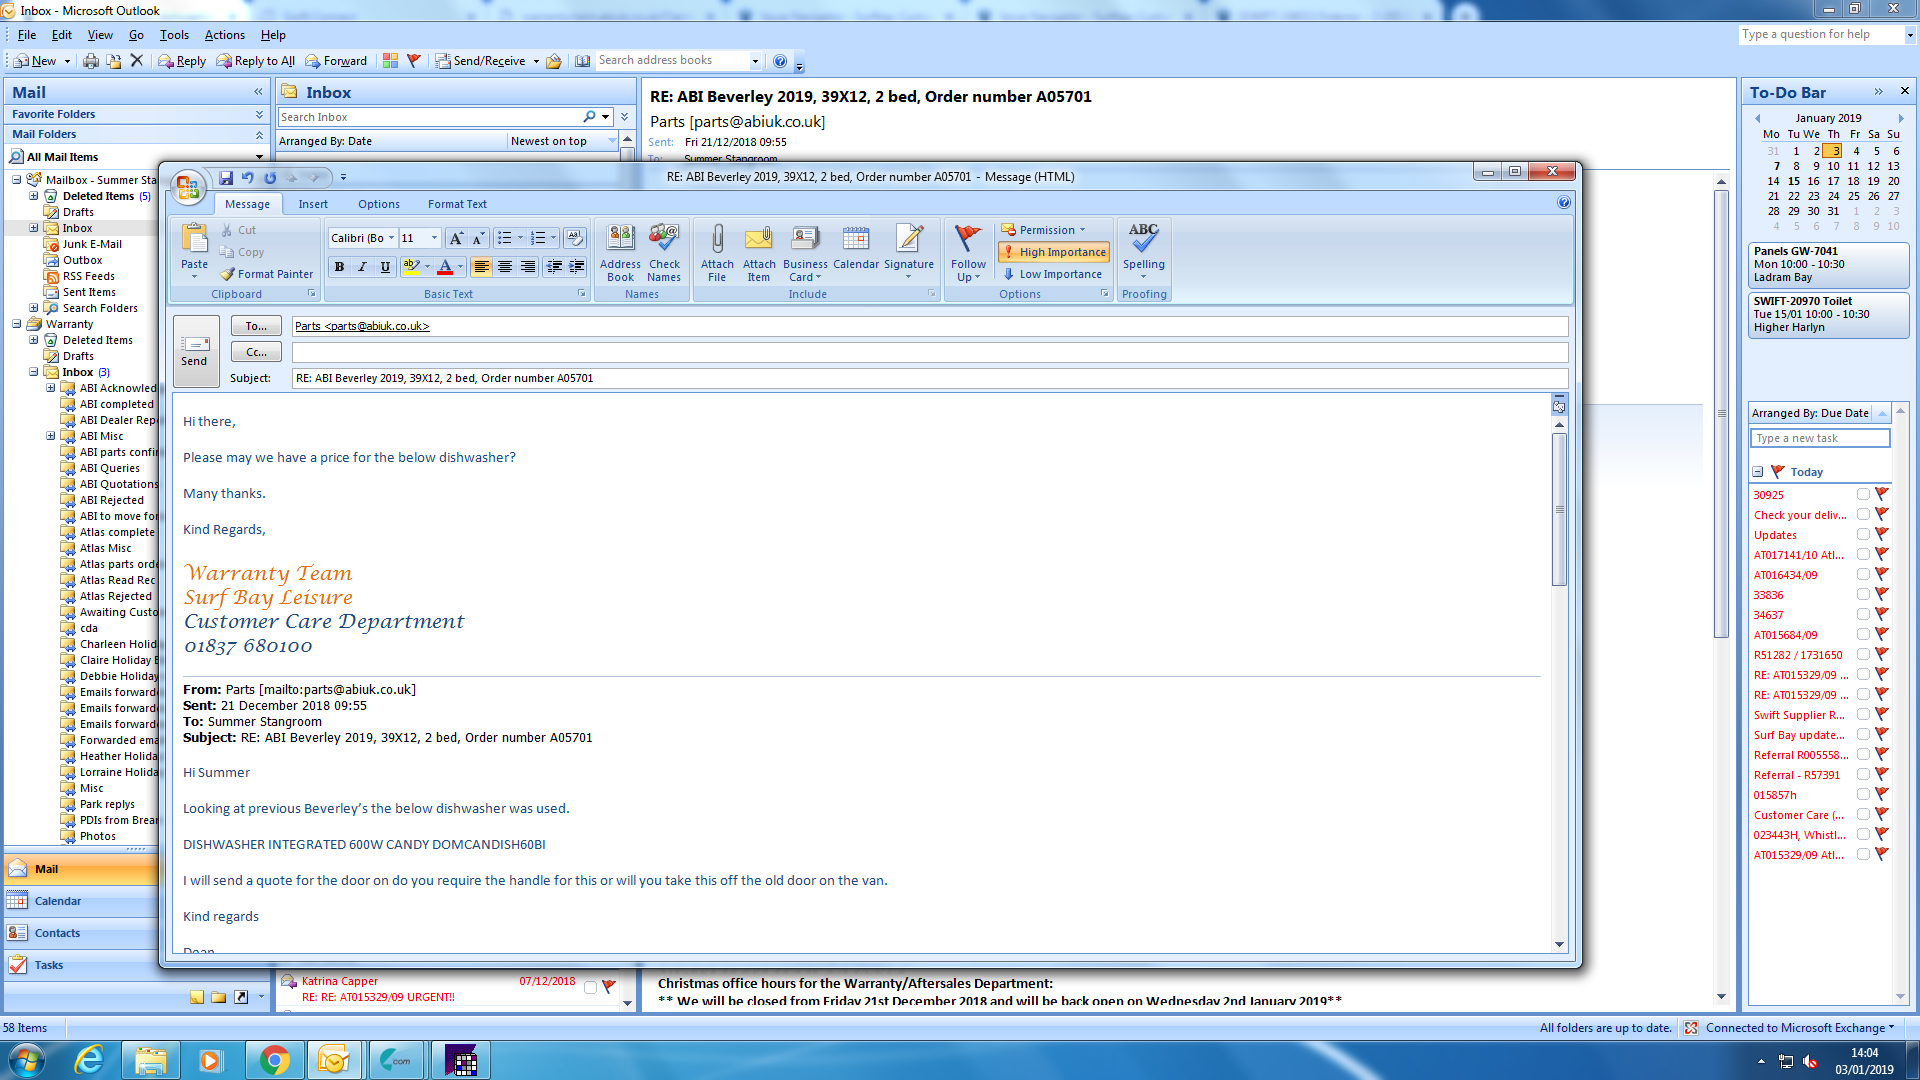Open the Actions menu
The width and height of the screenshot is (1920, 1080).
click(224, 35)
